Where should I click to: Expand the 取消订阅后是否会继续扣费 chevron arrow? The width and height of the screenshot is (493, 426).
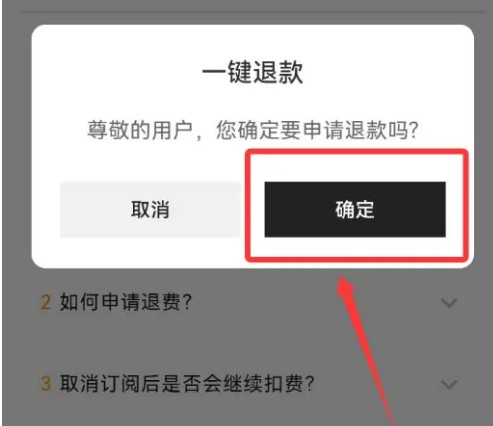pyautogui.click(x=449, y=384)
